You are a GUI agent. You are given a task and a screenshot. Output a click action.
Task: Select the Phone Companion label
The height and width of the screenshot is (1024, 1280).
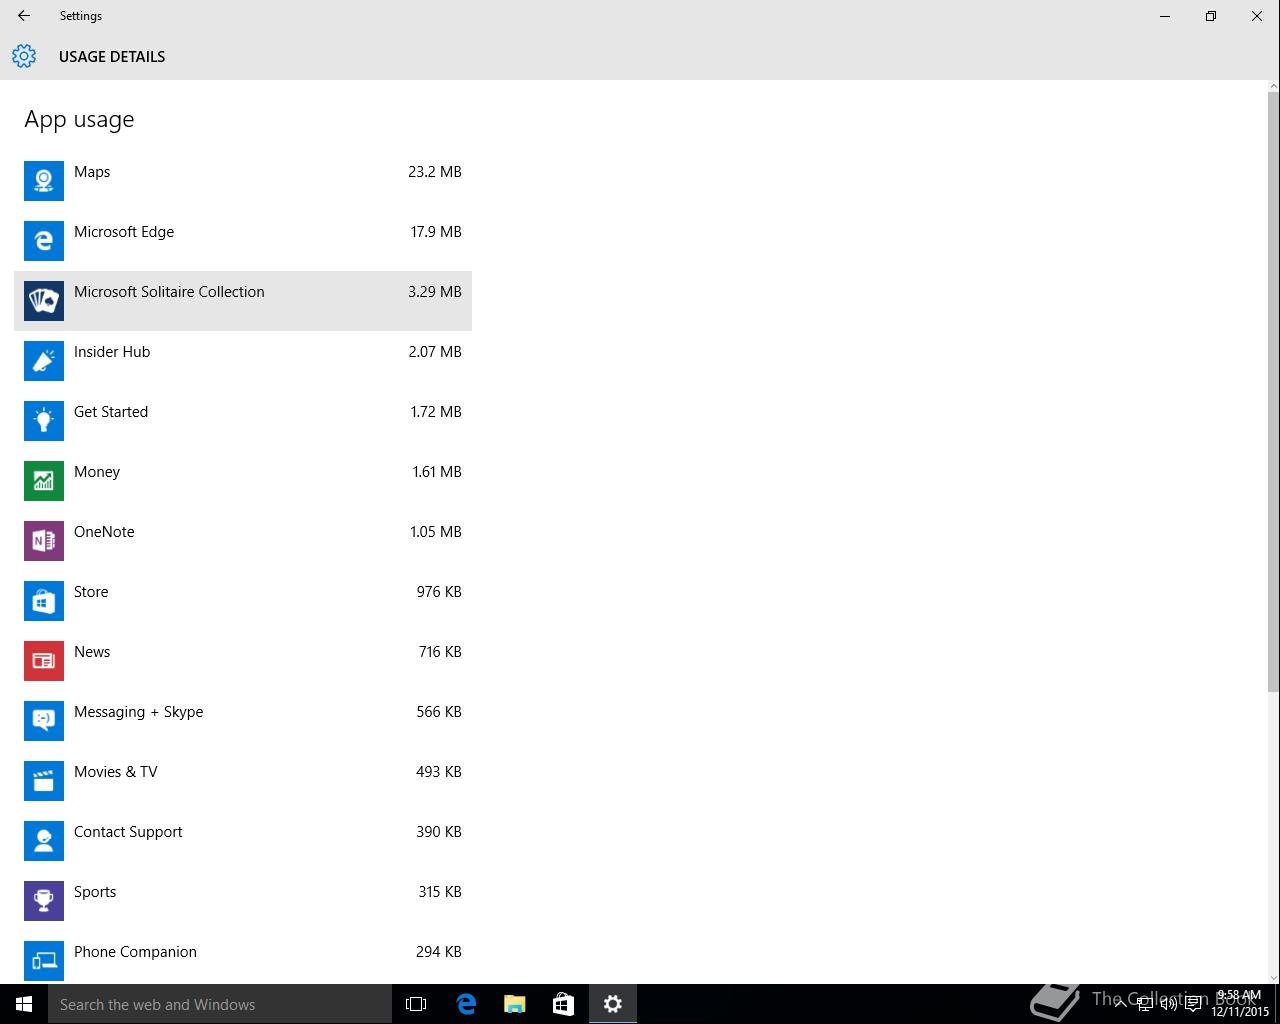(x=135, y=952)
